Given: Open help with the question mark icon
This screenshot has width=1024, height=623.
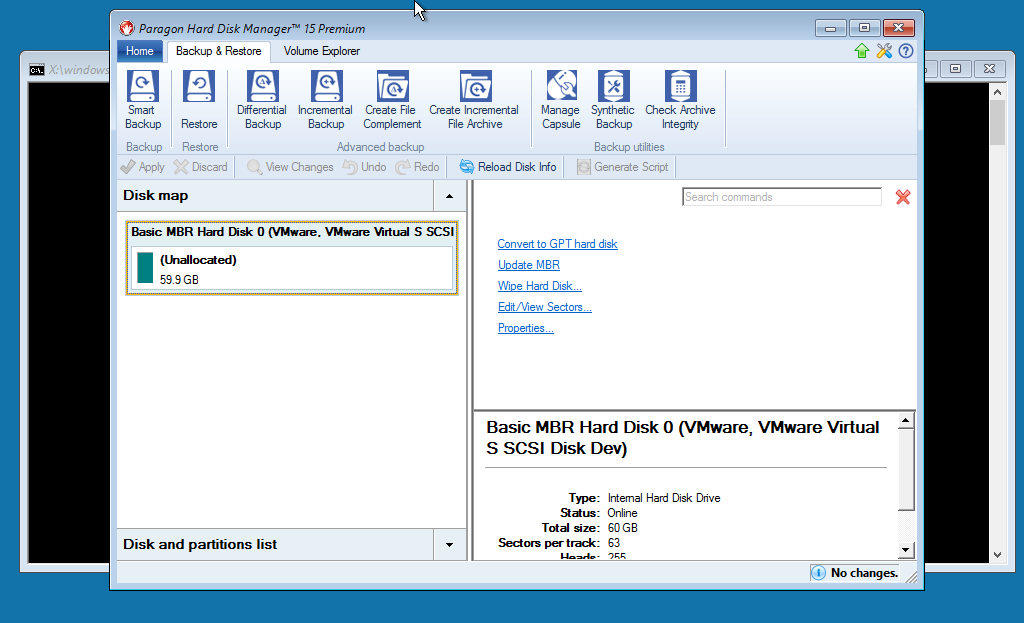Looking at the screenshot, I should pyautogui.click(x=906, y=51).
